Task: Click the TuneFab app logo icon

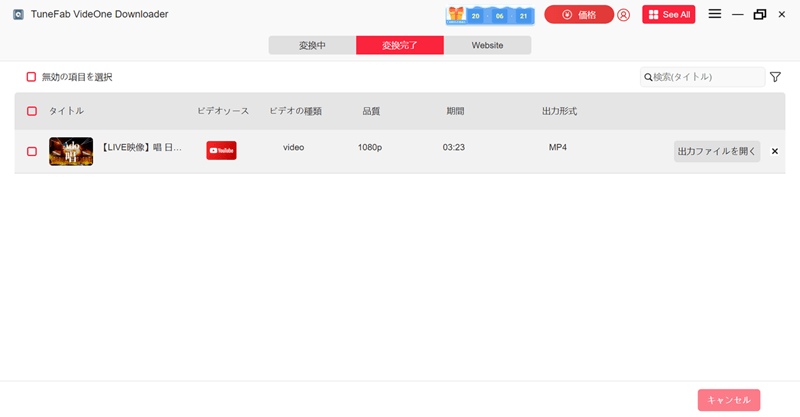Action: 18,14
